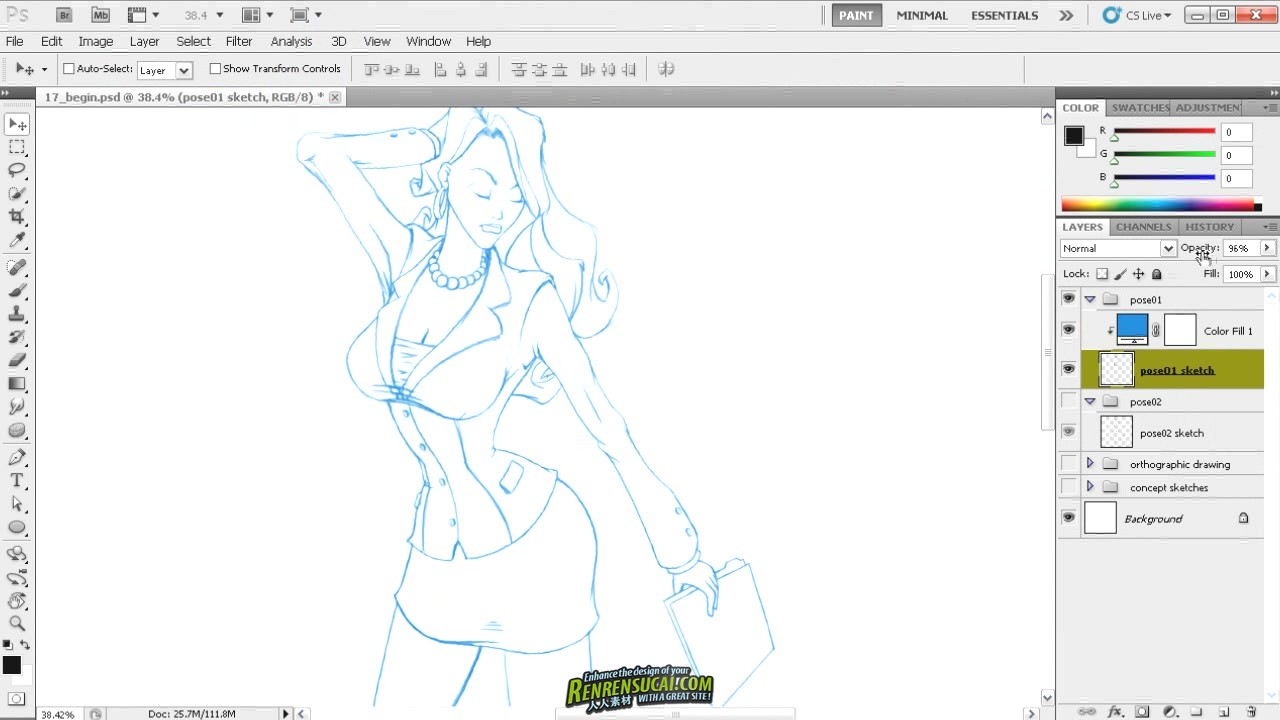The image size is (1280, 720).
Task: Hide the pose01 group
Action: coord(1069,299)
